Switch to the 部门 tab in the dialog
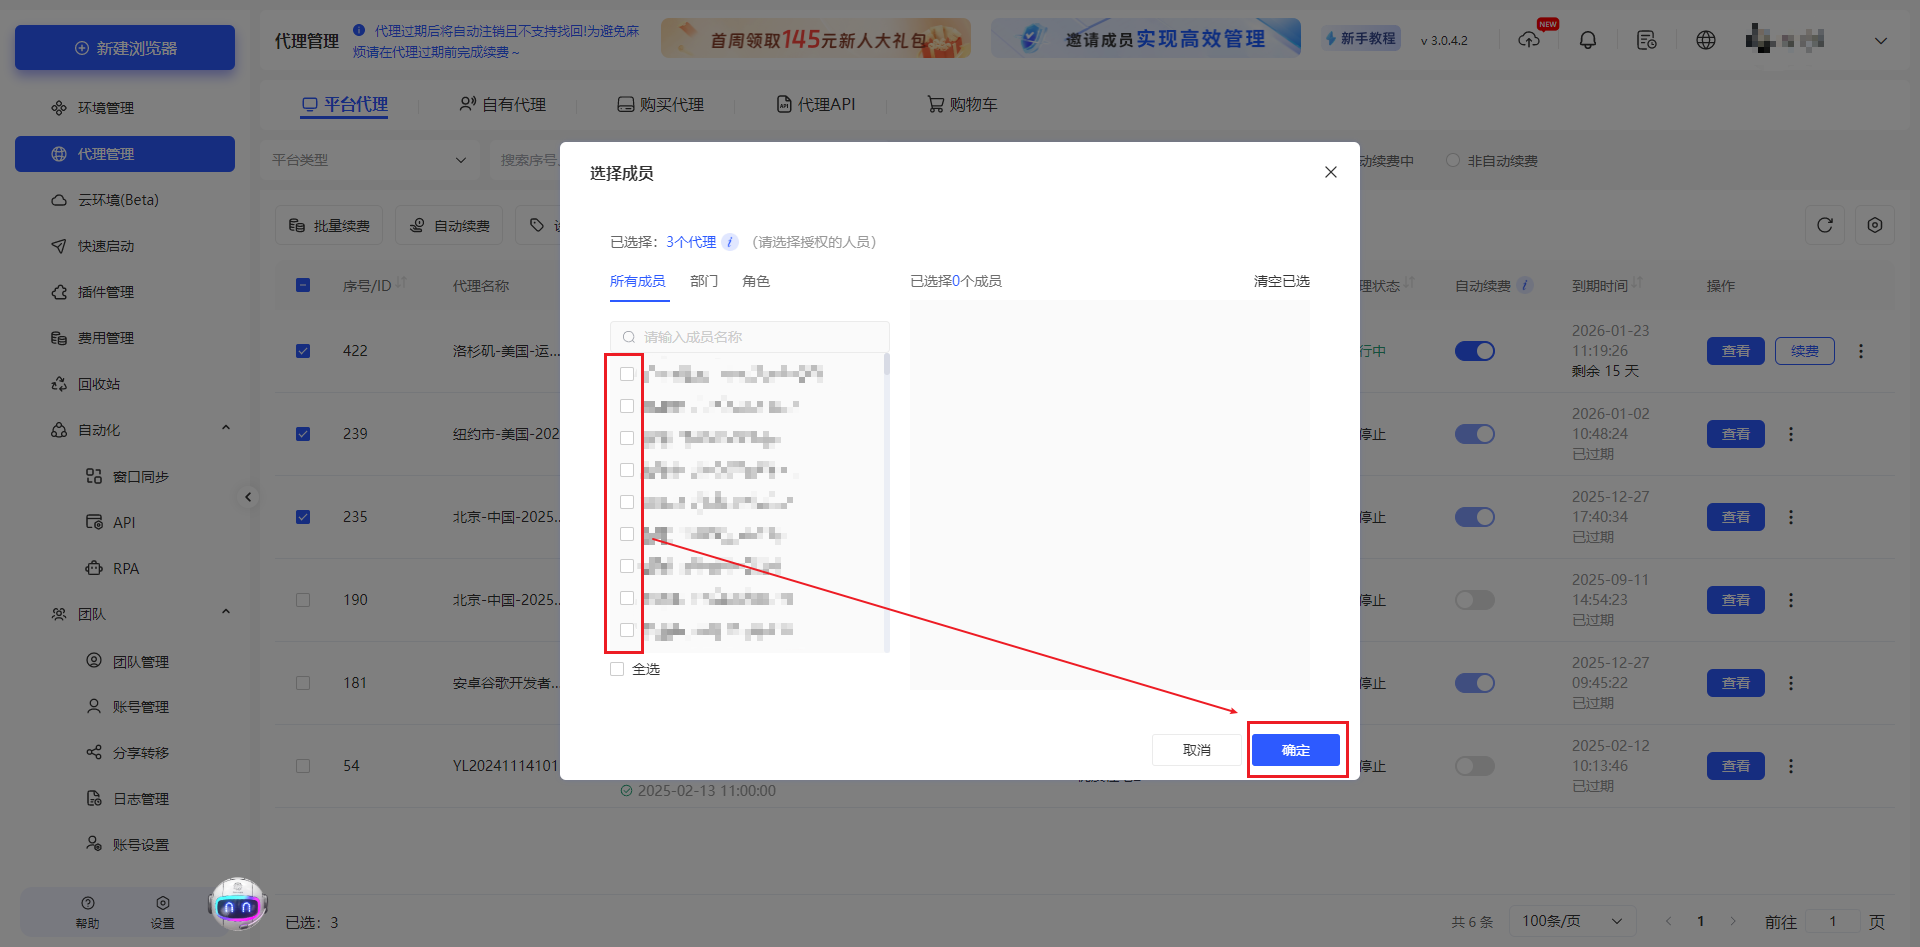 (704, 281)
